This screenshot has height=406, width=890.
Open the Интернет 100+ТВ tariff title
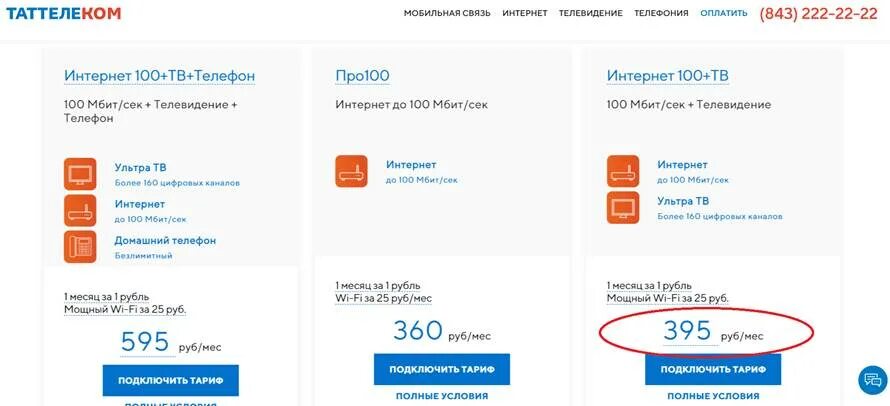pos(668,76)
